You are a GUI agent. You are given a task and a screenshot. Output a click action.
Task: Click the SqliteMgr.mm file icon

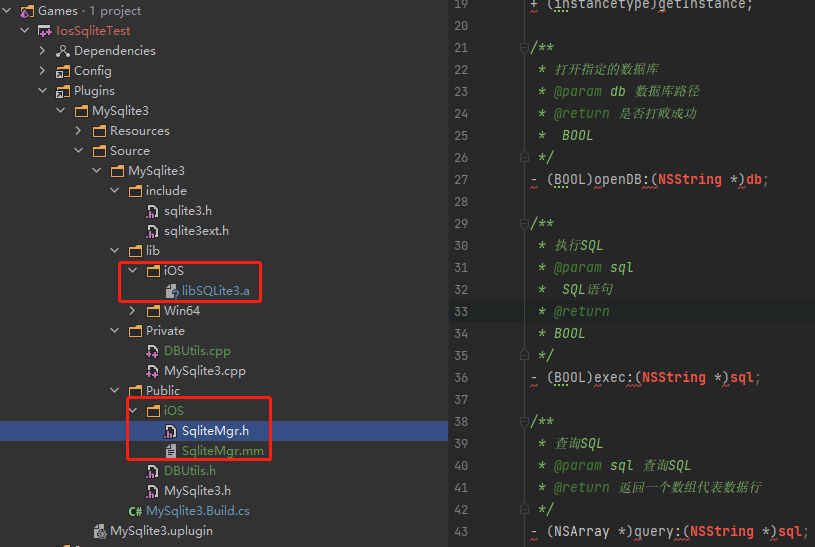pyautogui.click(x=171, y=451)
